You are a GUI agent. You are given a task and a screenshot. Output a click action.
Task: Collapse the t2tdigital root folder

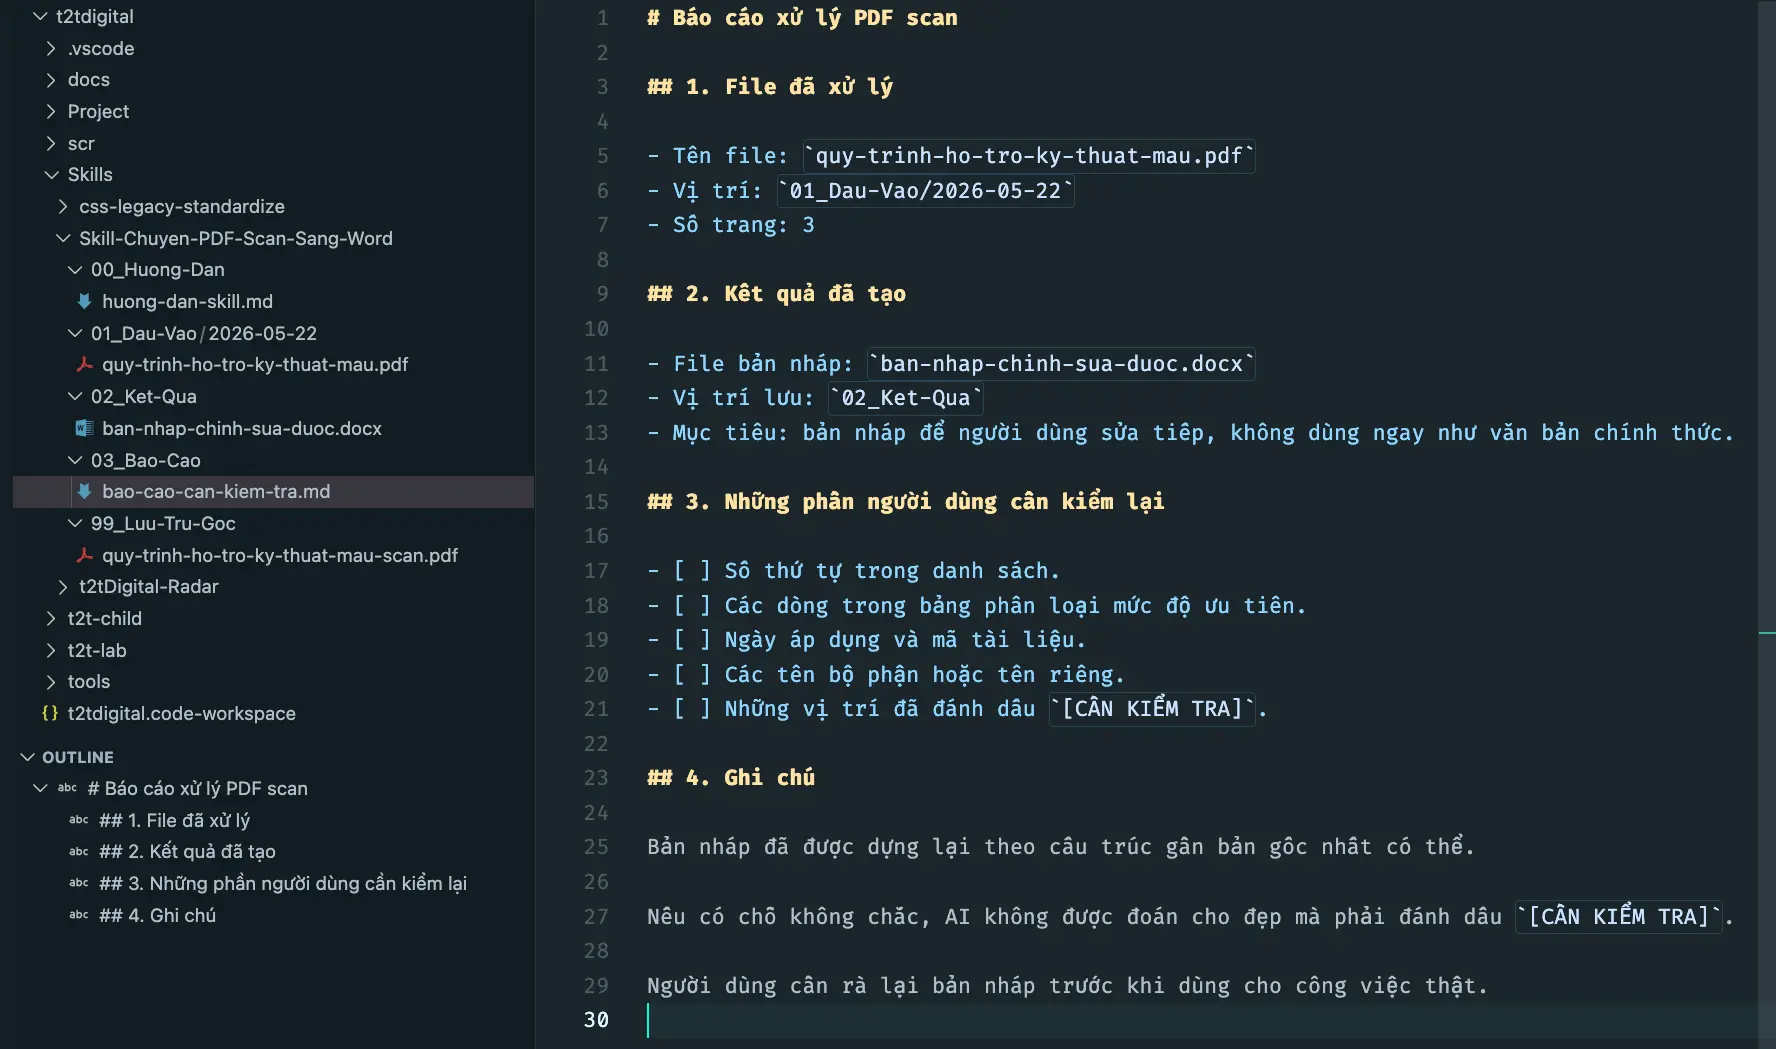tap(40, 16)
